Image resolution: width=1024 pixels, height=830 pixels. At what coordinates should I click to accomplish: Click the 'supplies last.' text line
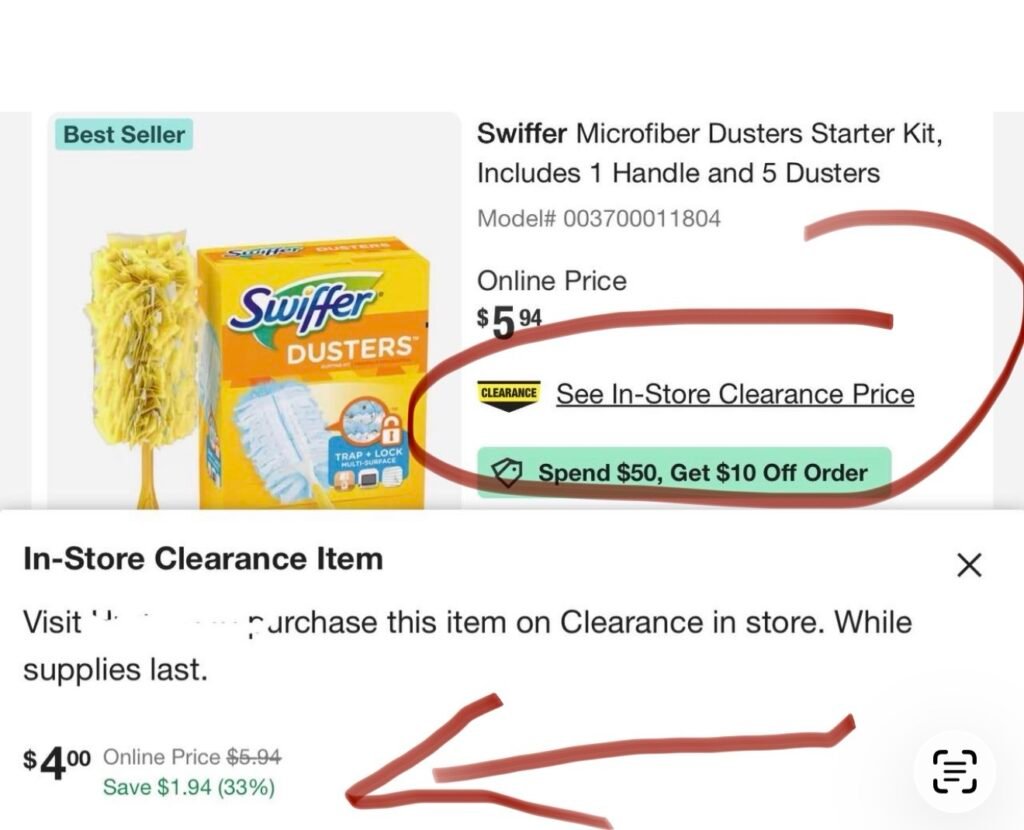(x=115, y=670)
